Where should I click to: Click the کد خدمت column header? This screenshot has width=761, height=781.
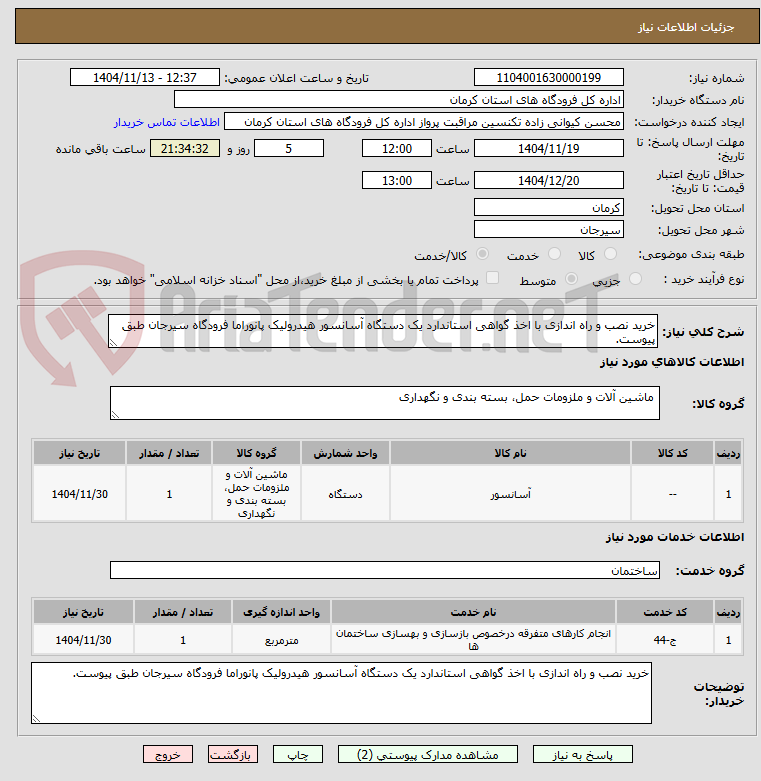(x=665, y=612)
